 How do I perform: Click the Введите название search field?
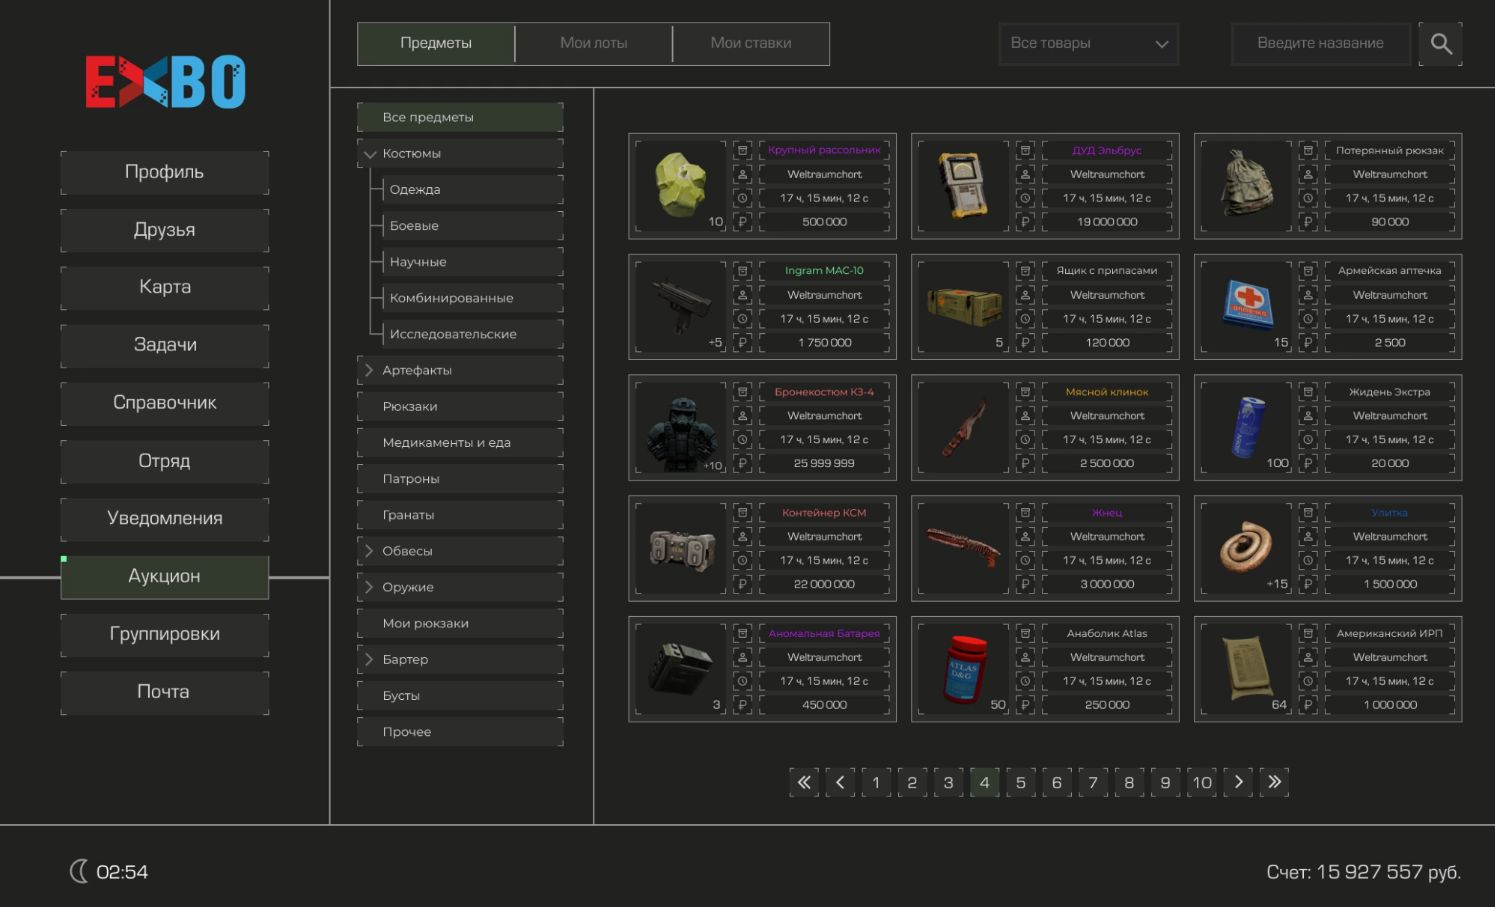coord(1320,44)
